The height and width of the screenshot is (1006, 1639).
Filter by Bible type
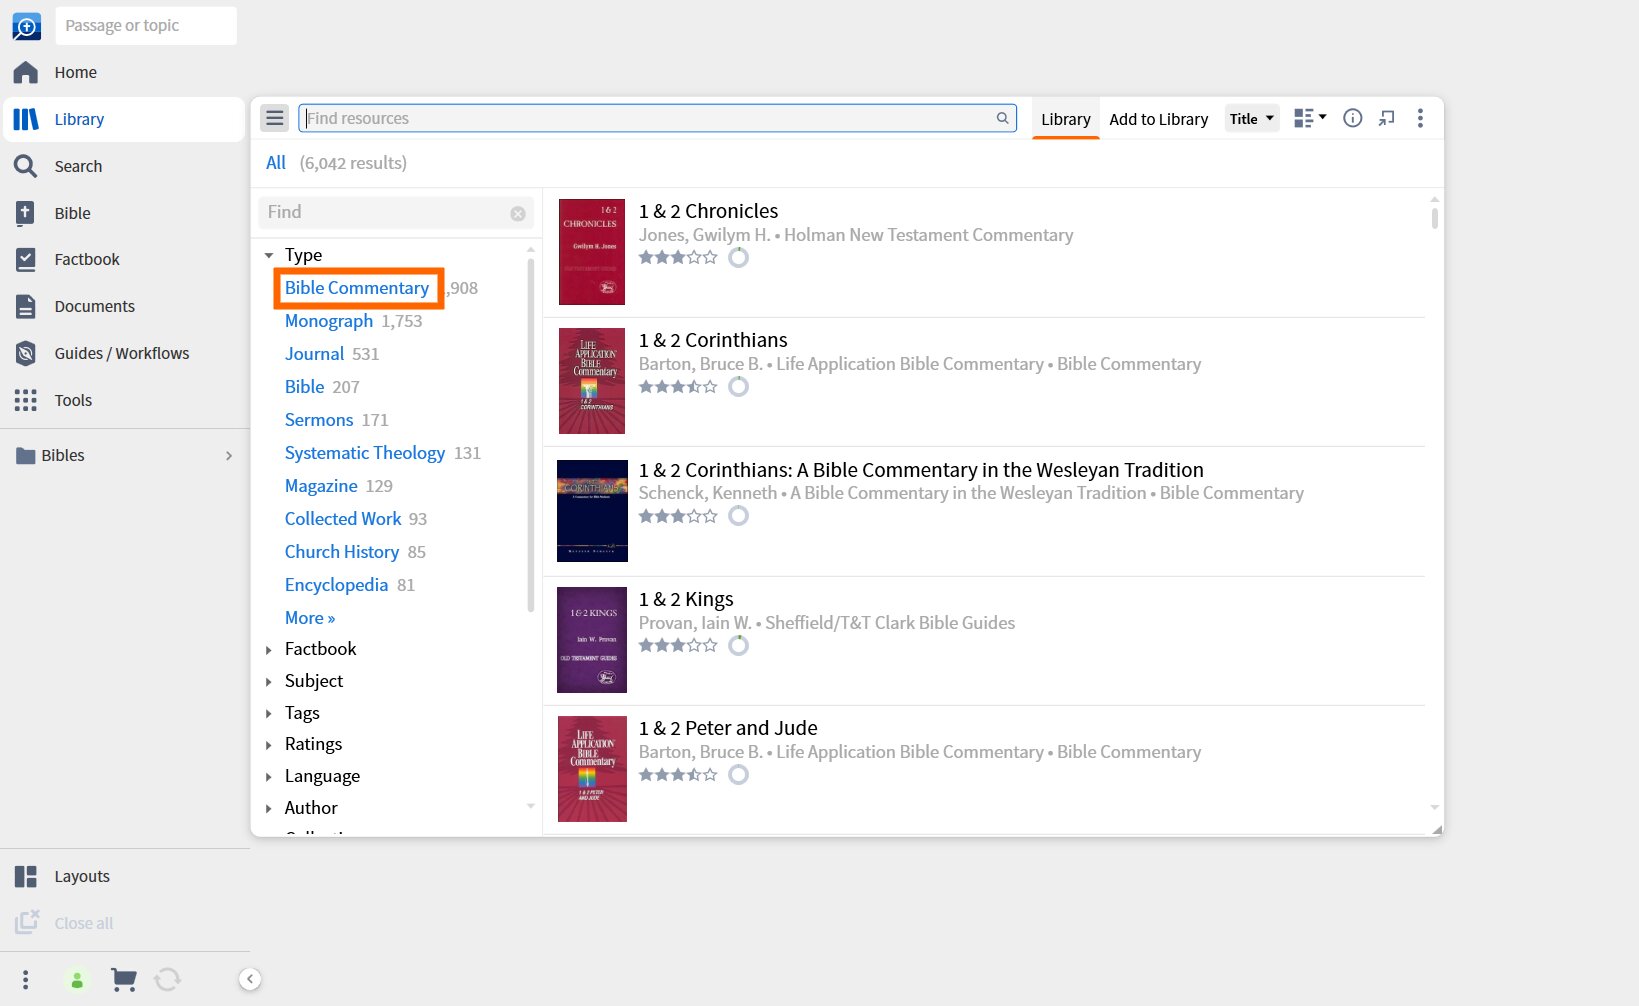(305, 387)
